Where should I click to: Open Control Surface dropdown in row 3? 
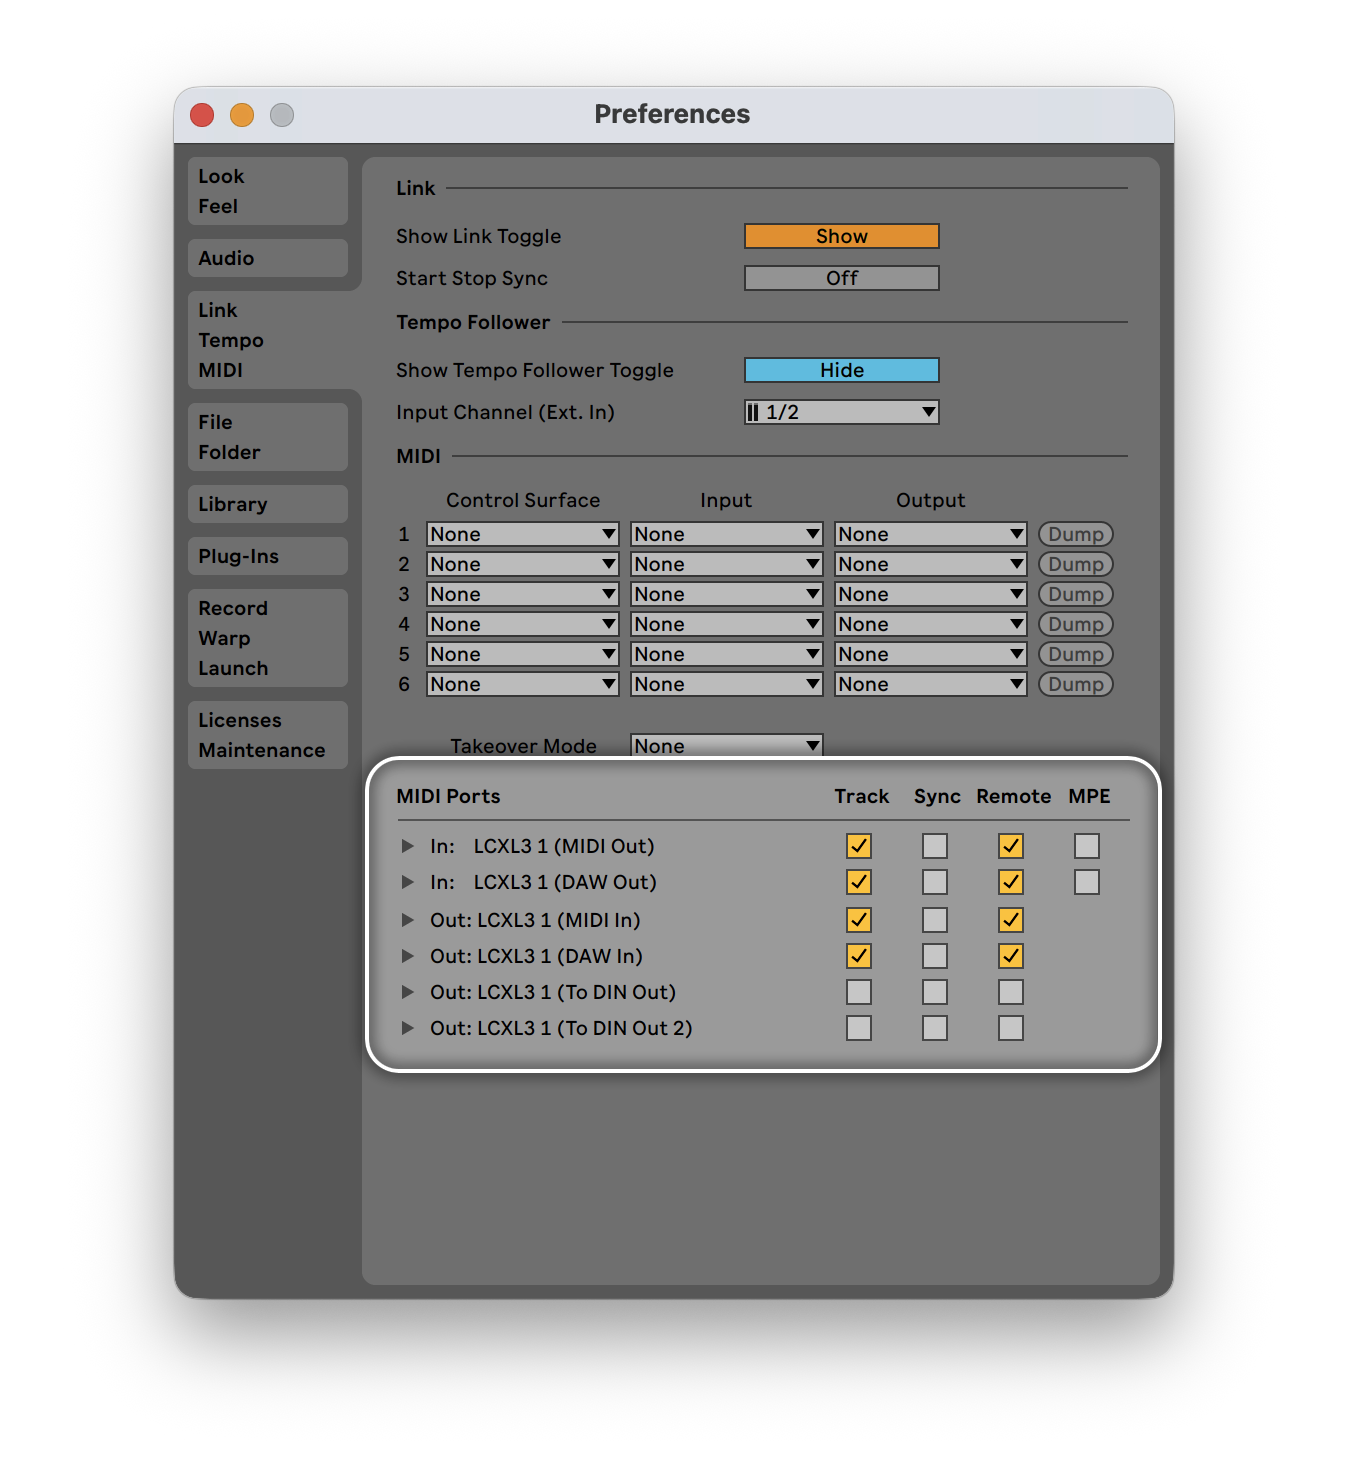(x=523, y=594)
